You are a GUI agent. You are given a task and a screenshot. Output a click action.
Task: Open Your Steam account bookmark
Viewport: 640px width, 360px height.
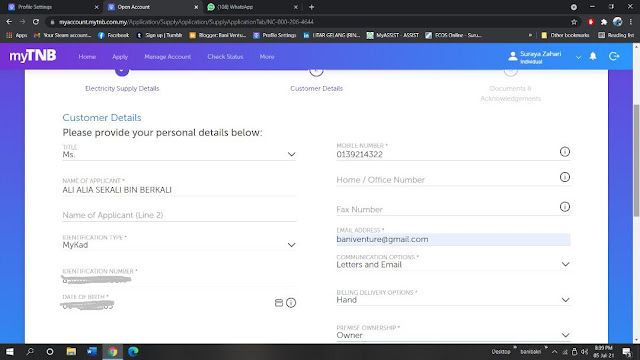tap(62, 36)
